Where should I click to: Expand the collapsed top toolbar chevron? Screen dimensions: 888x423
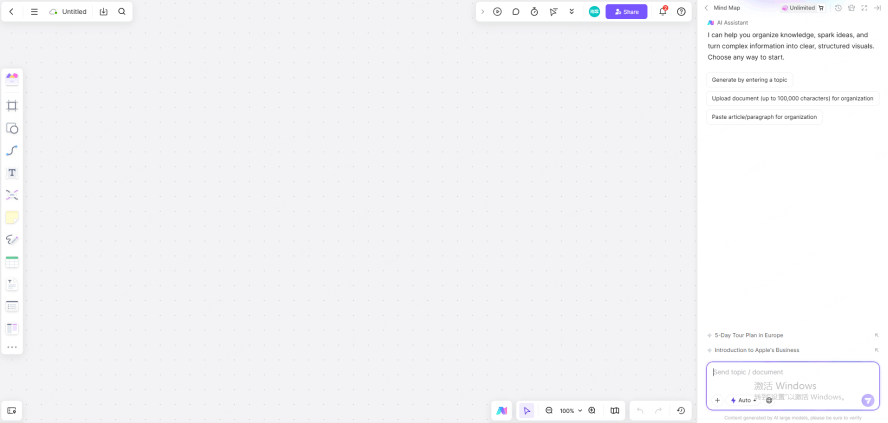(483, 11)
